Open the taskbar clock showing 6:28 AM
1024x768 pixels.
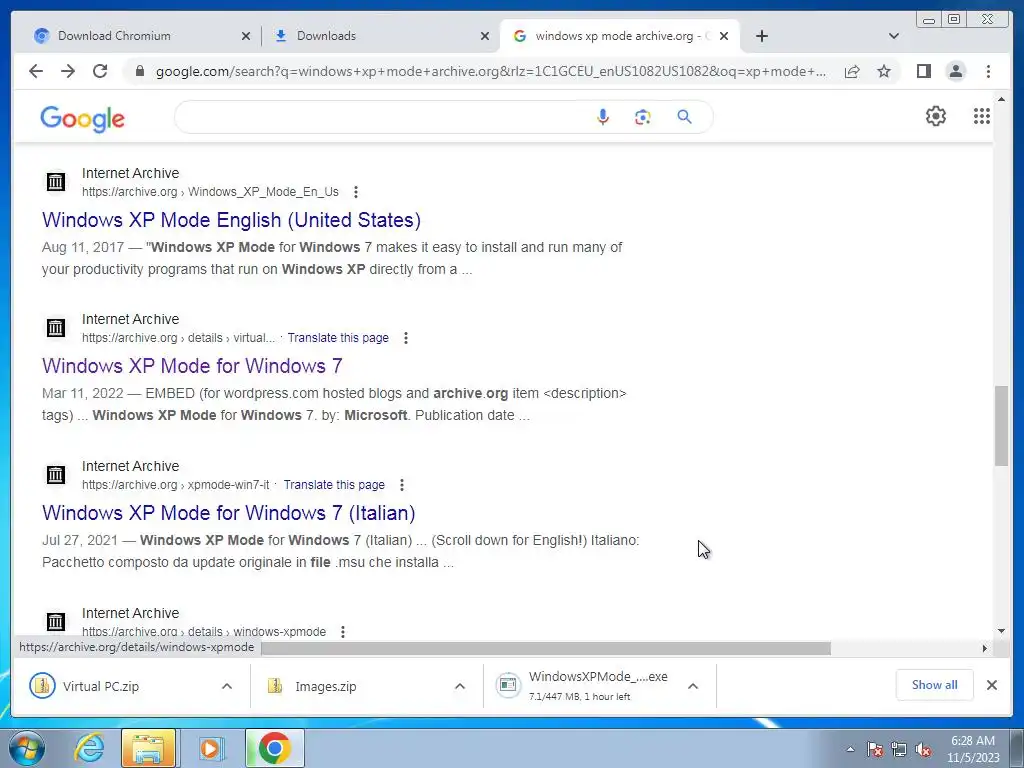click(973, 749)
